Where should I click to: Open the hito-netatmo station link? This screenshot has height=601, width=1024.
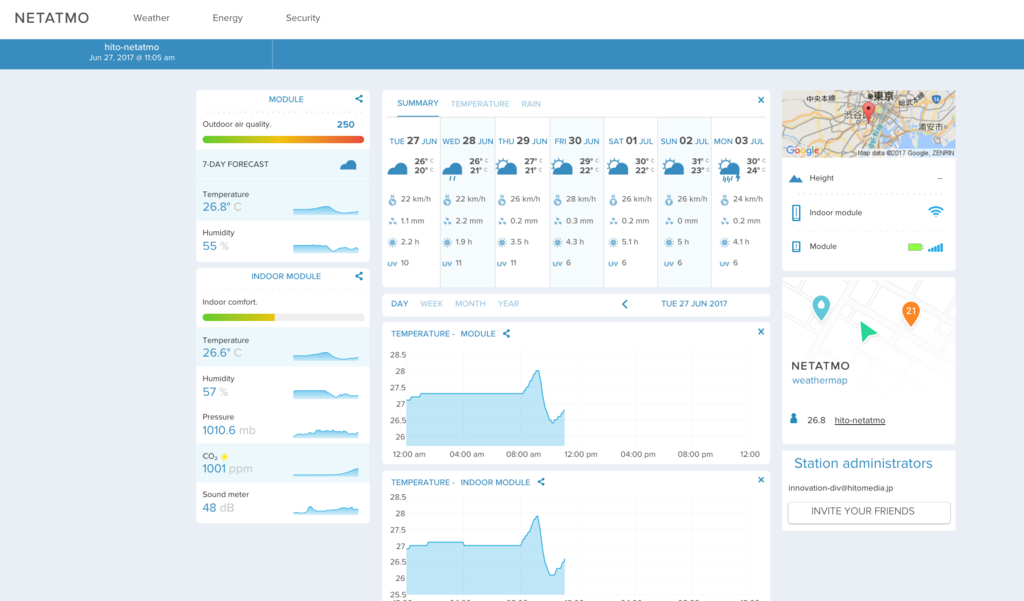coord(859,421)
